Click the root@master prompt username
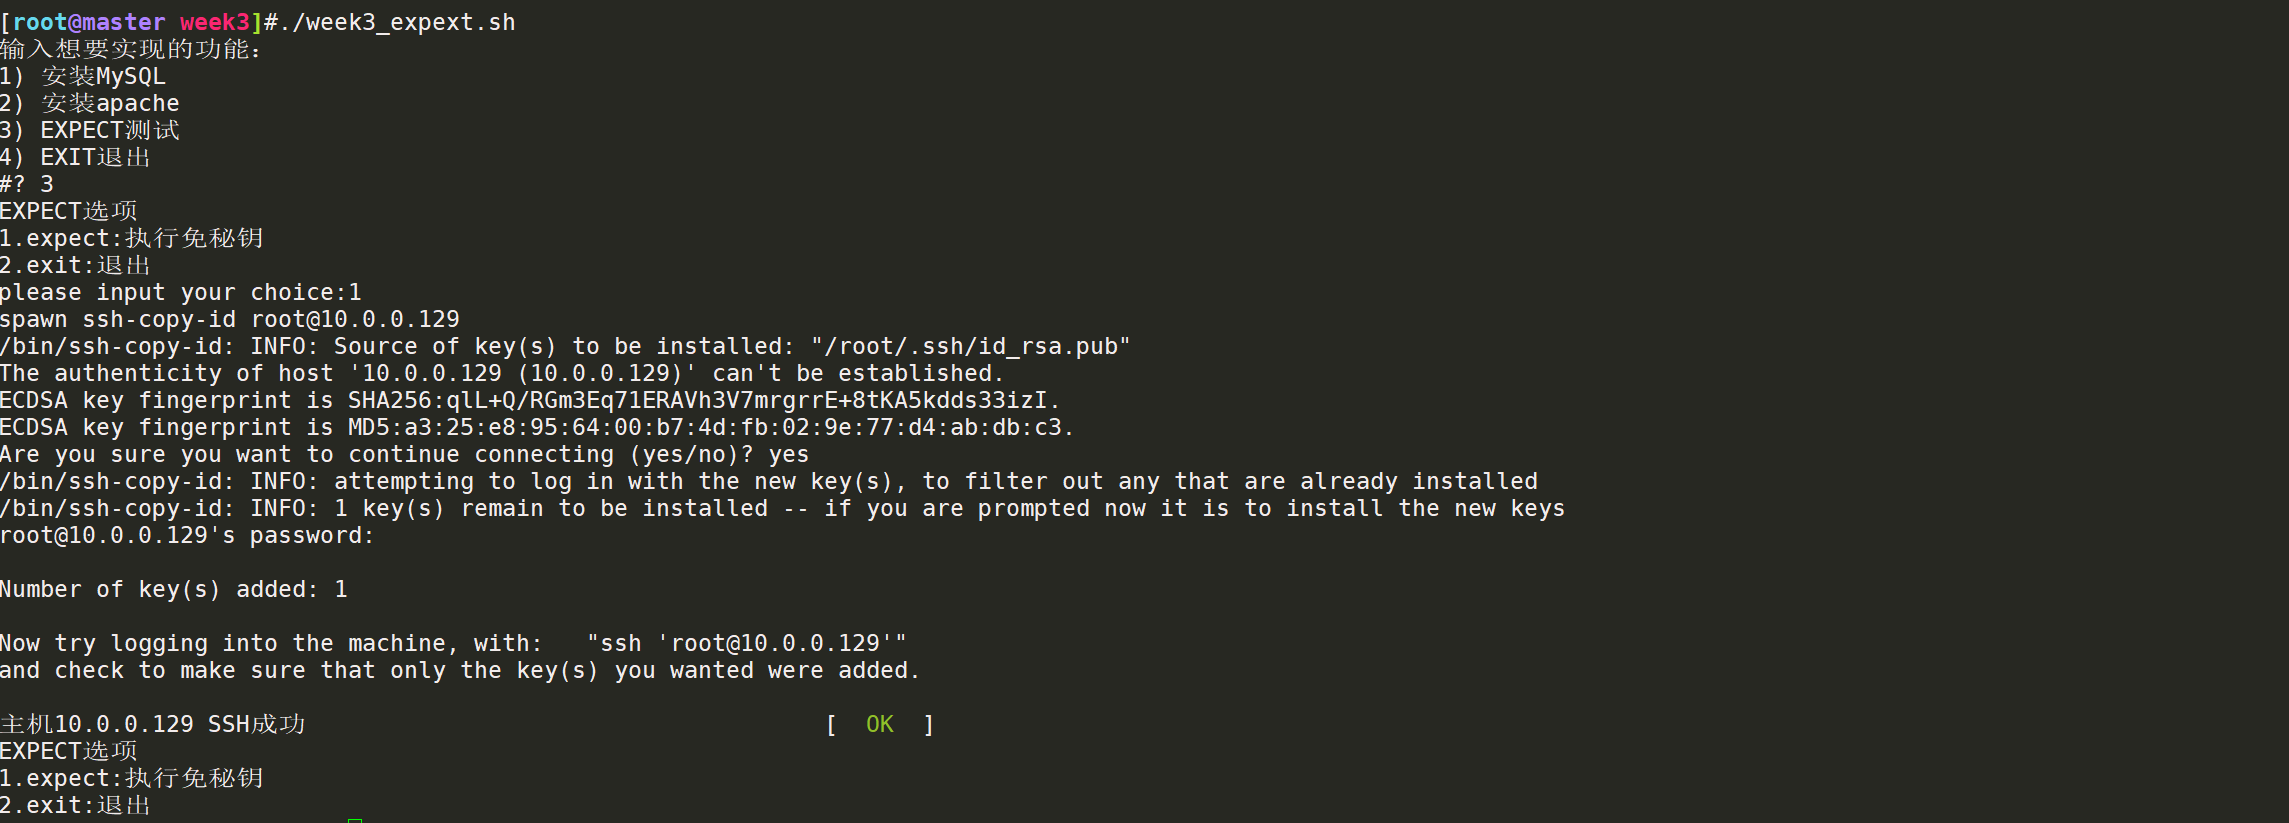 click(x=89, y=22)
